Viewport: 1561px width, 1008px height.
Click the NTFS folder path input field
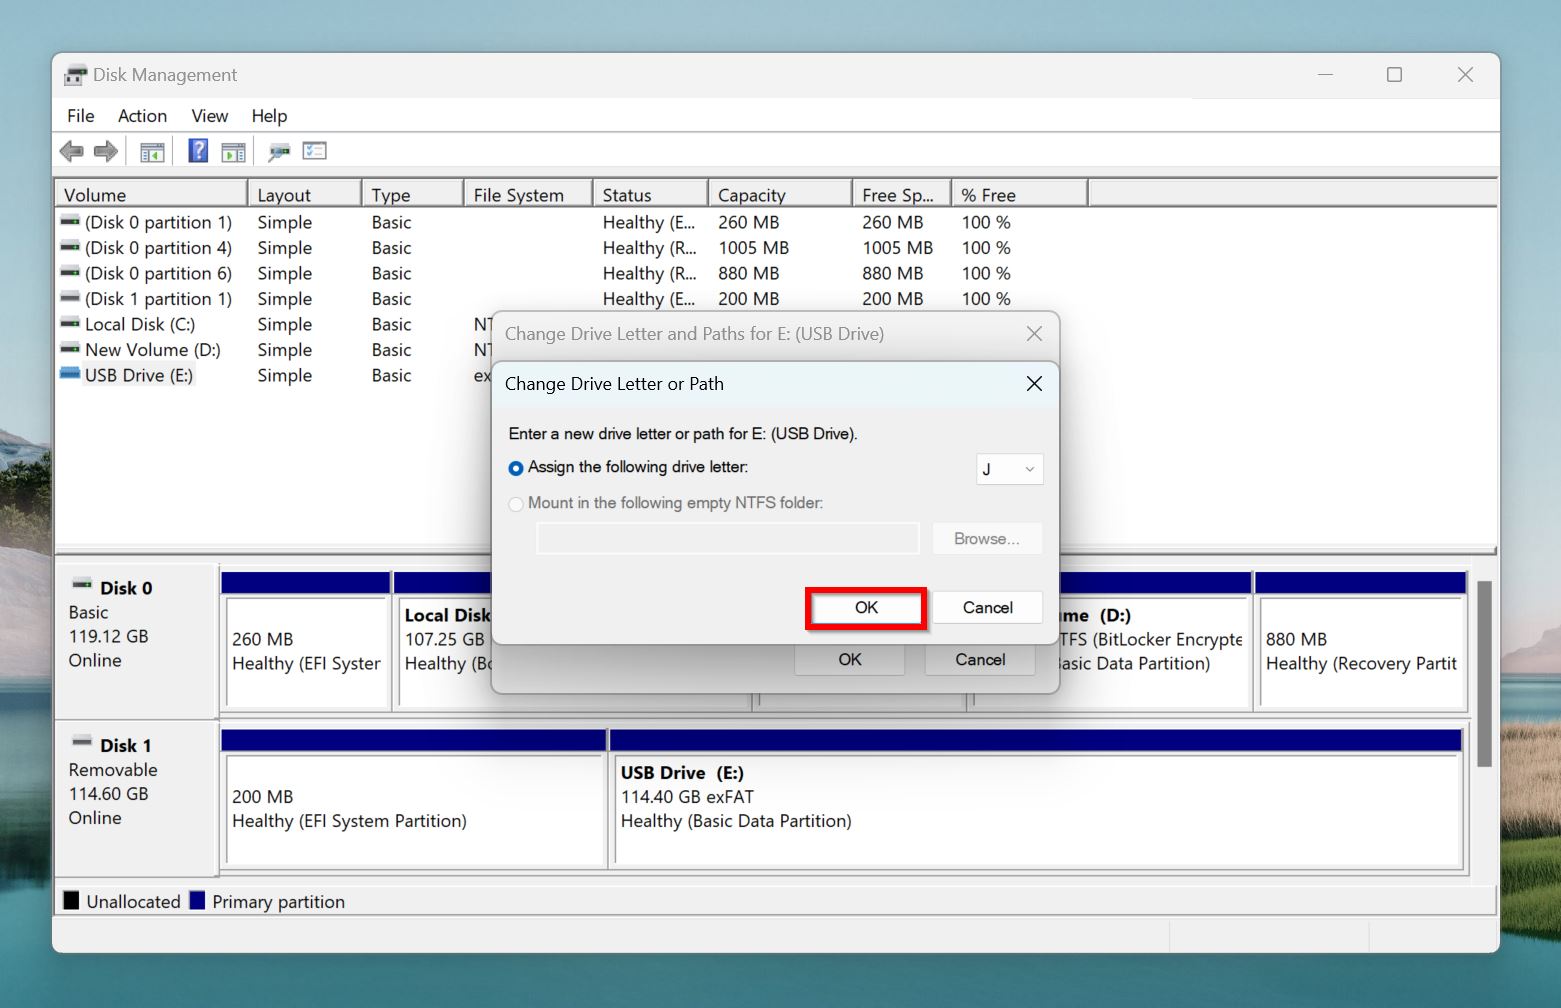pos(728,539)
